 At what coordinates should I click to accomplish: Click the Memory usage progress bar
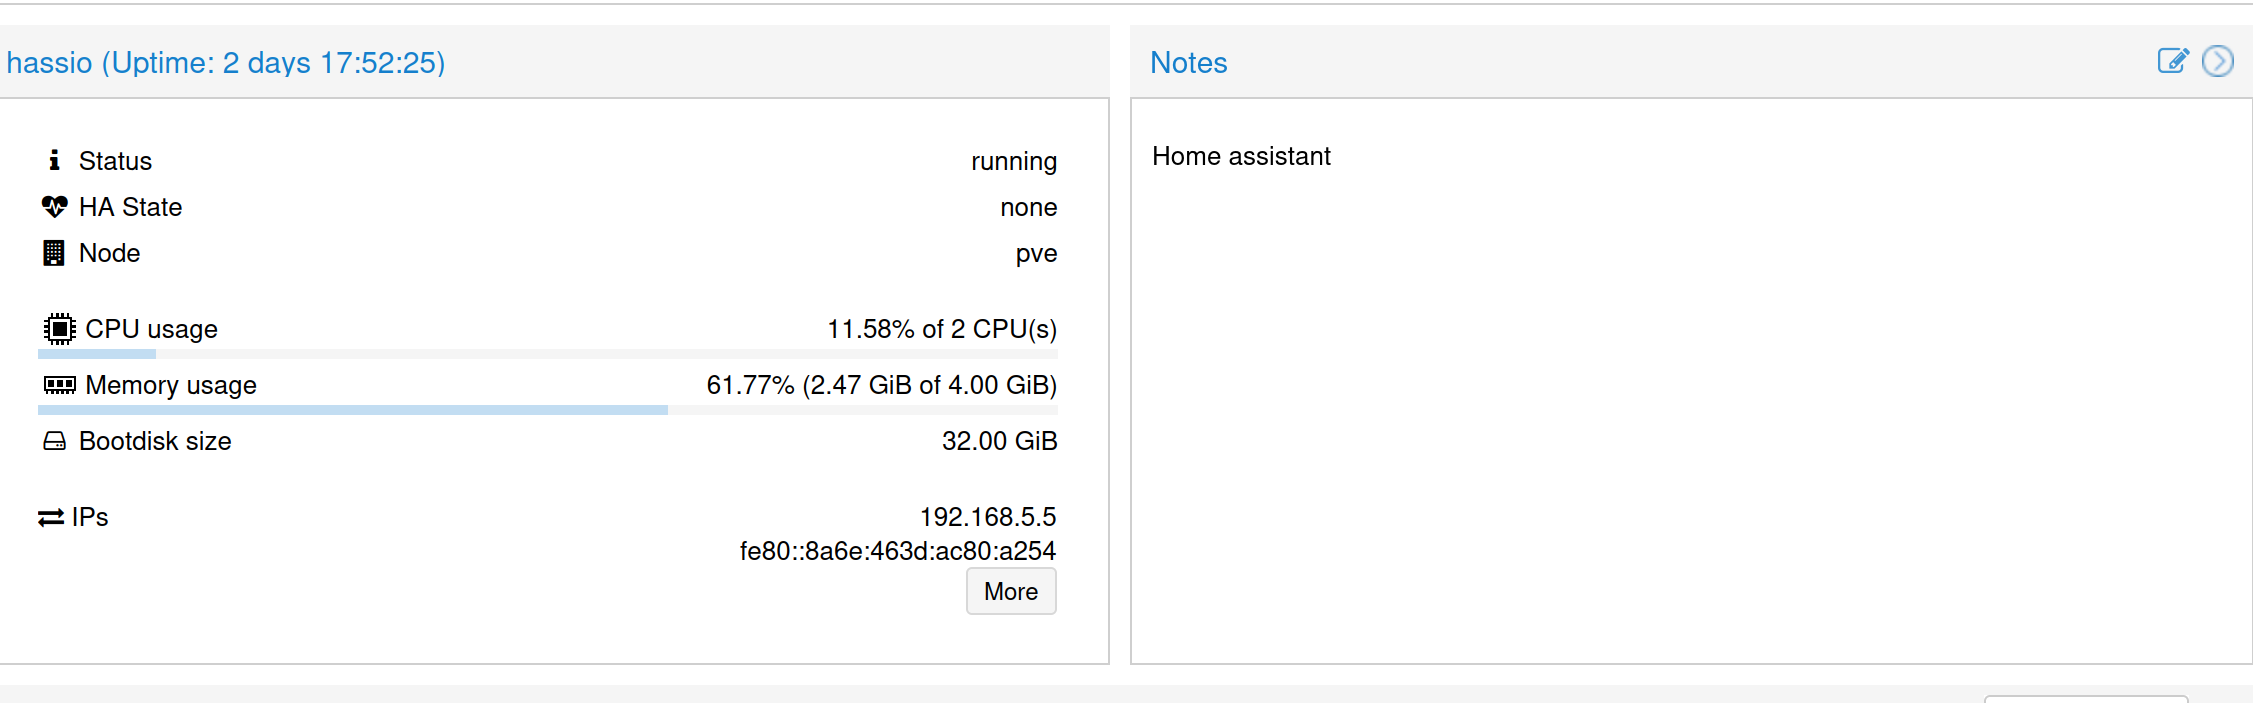coord(547,410)
